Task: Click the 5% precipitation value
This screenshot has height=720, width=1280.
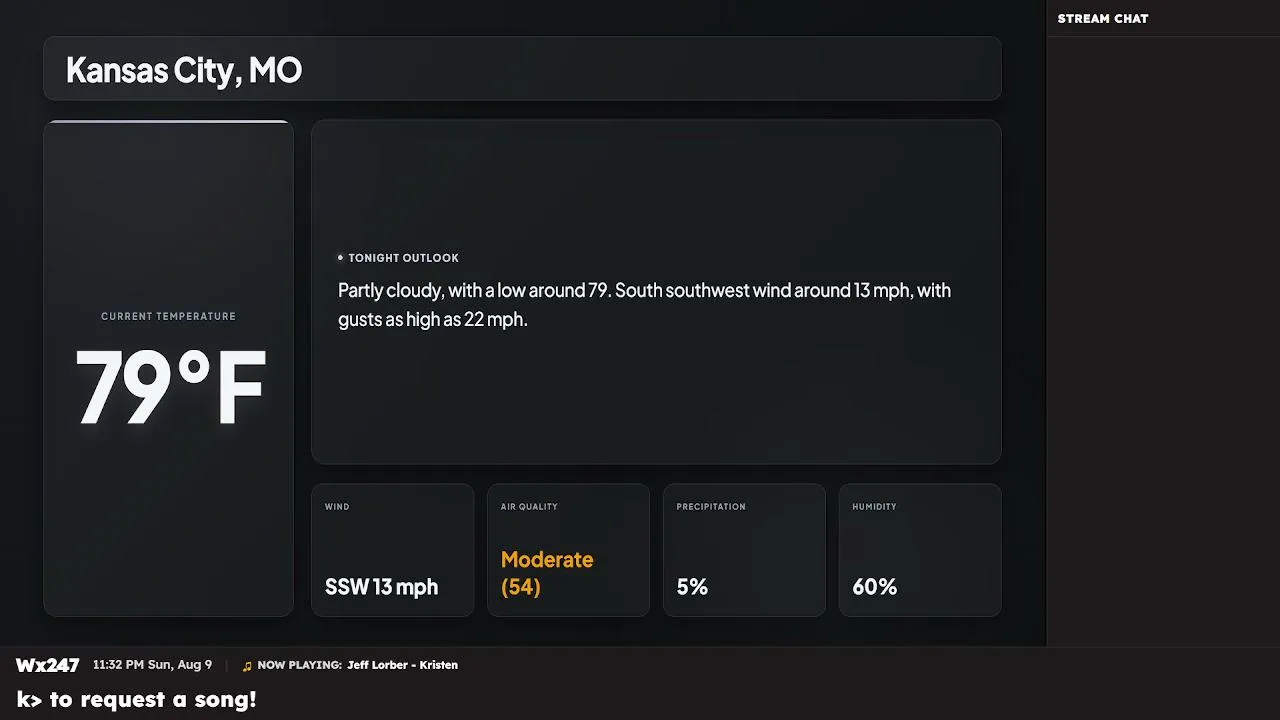Action: 692,587
